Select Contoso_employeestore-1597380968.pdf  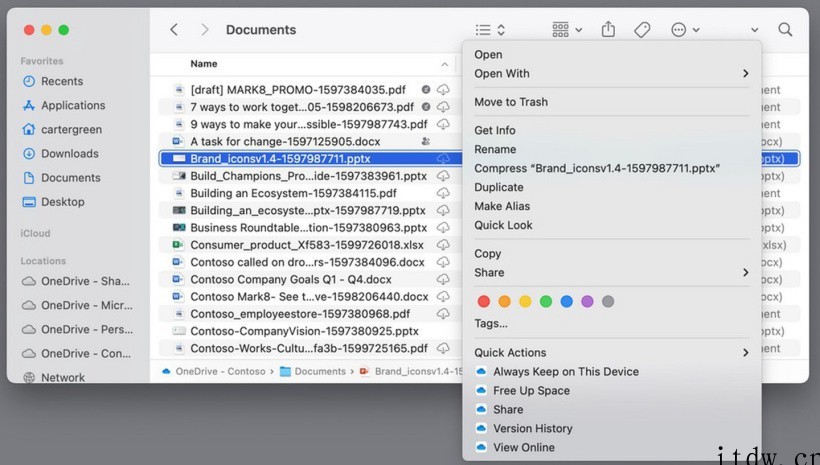pos(300,314)
